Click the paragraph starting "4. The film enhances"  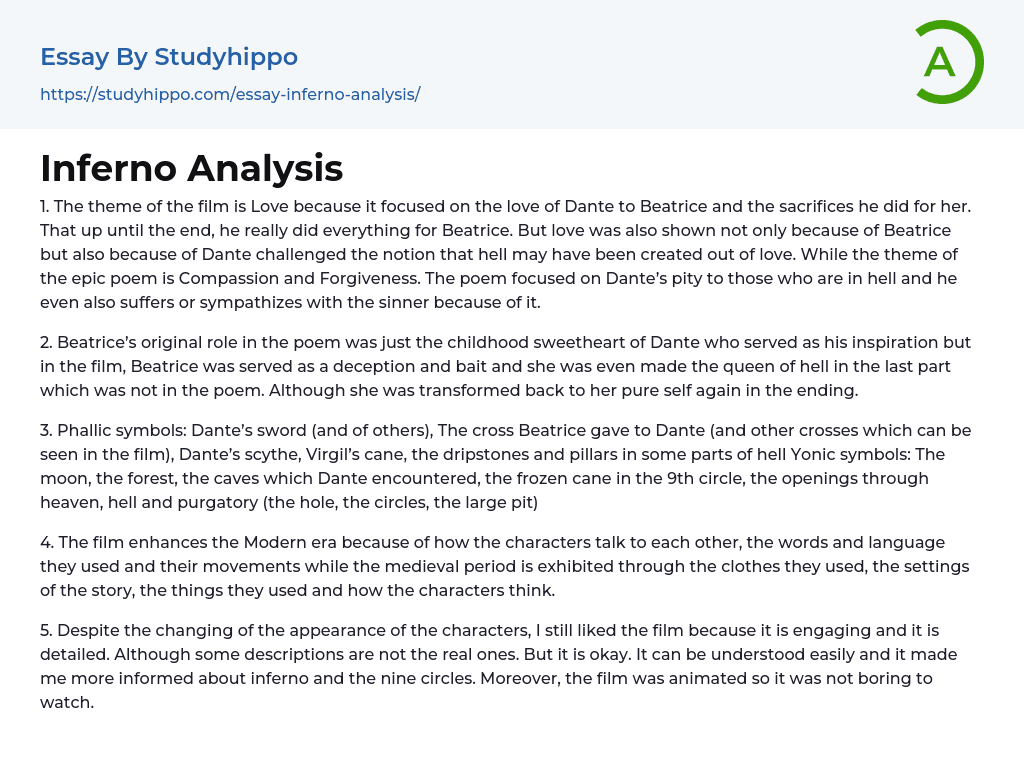coord(505,566)
